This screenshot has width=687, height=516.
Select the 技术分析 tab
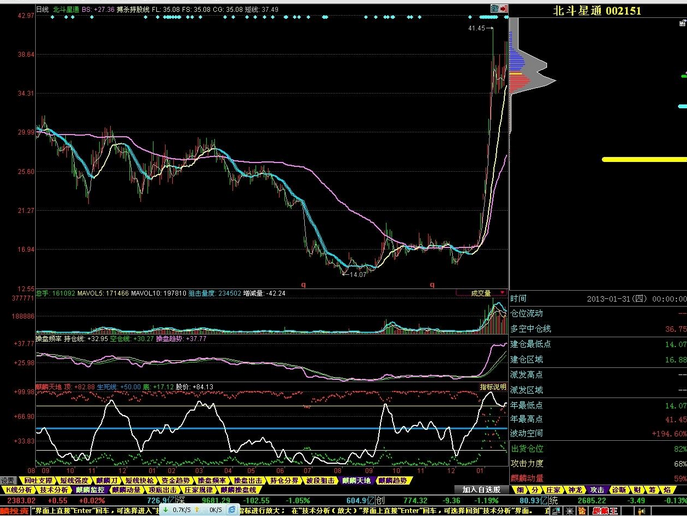pos(52,490)
